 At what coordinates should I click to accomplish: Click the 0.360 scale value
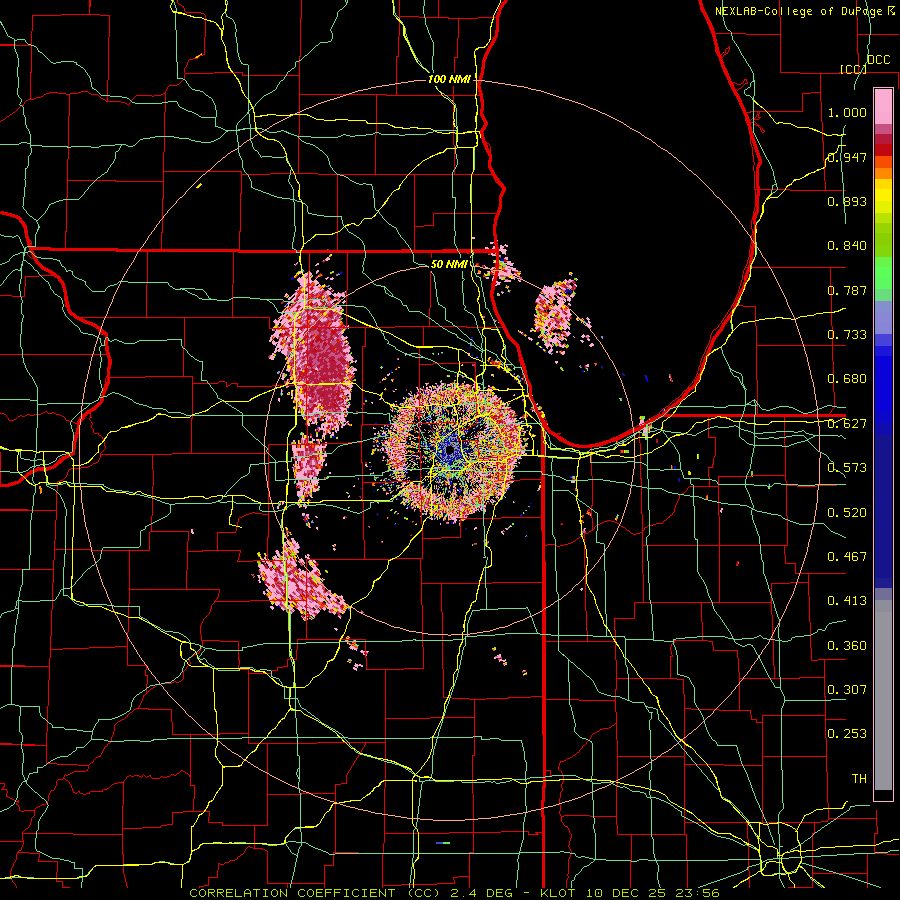[847, 646]
